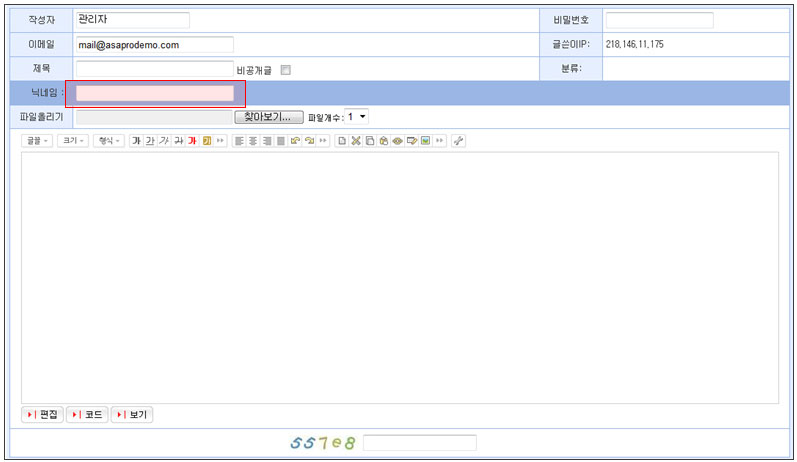Viewport: 797px width, 462px height.
Task: Apply italic formatting in the editor
Action: (x=164, y=141)
